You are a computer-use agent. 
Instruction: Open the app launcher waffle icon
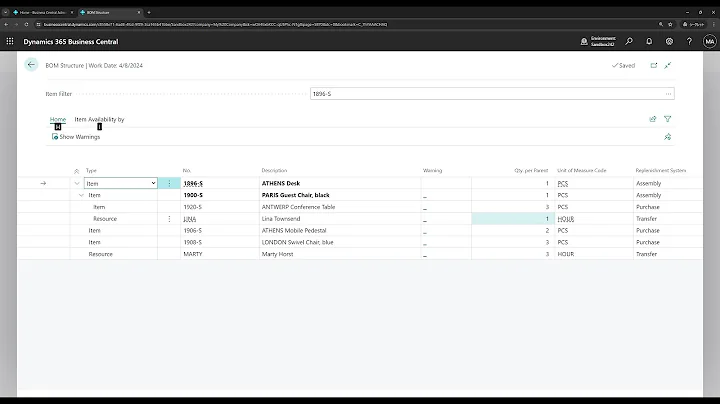10,41
